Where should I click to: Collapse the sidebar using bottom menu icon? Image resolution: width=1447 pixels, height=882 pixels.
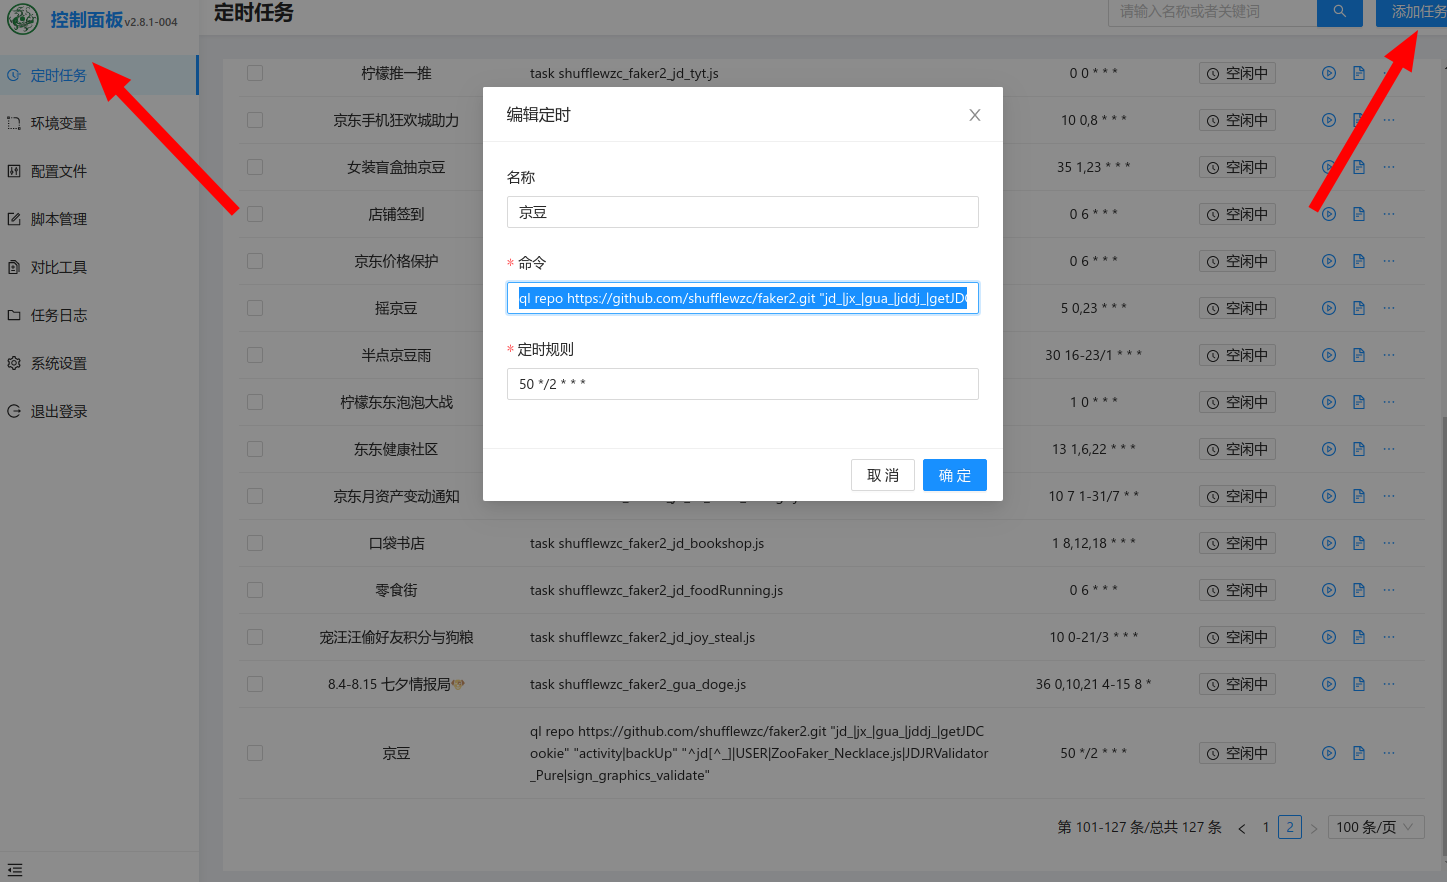tap(15, 870)
